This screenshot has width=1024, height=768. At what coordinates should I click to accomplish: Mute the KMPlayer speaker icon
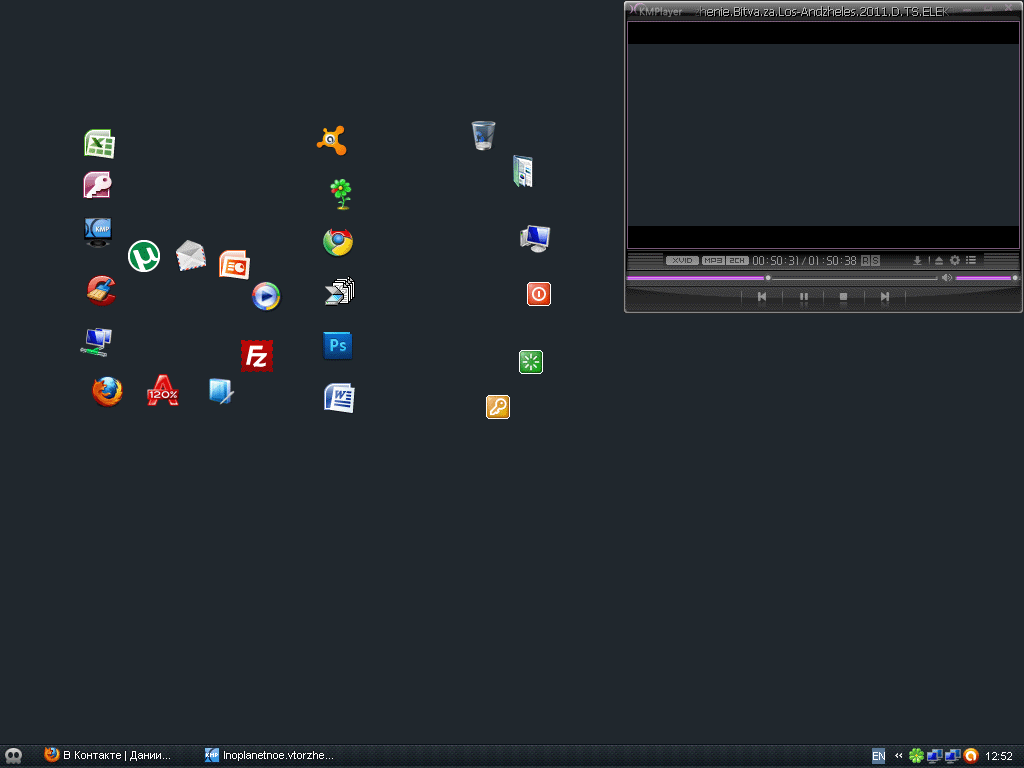(x=946, y=277)
